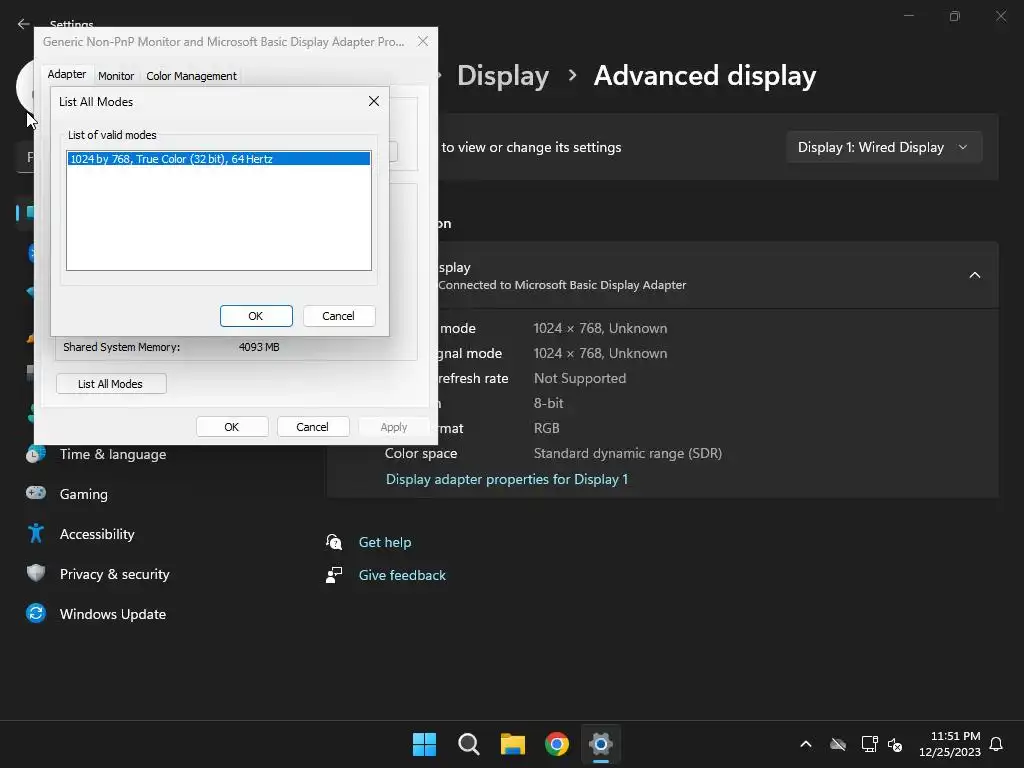Launch Google Chrome from the taskbar
The width and height of the screenshot is (1024, 768).
(557, 744)
